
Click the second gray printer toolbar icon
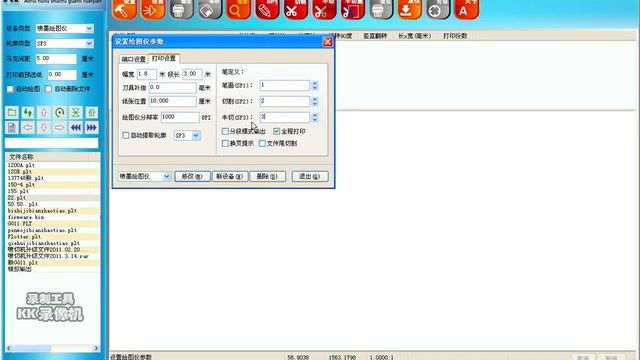(x=381, y=9)
